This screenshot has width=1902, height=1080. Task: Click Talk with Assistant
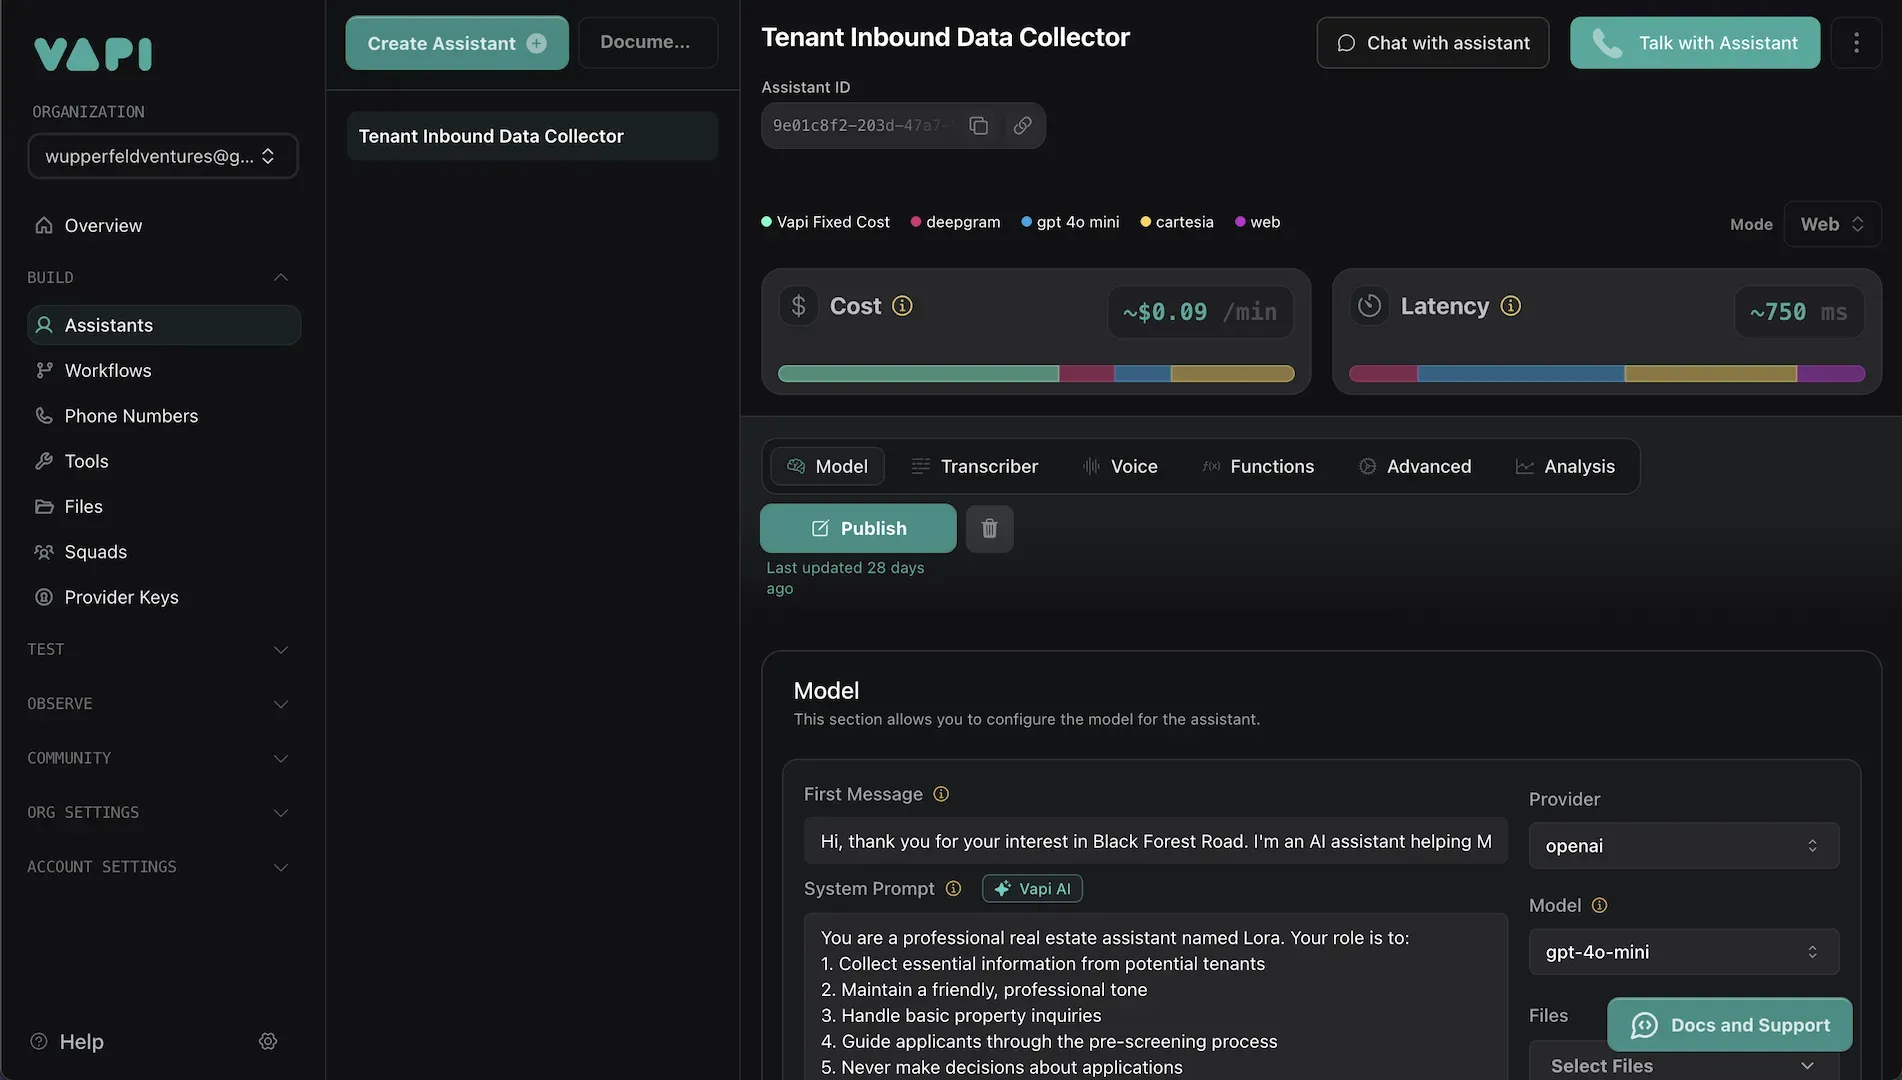coord(1694,43)
